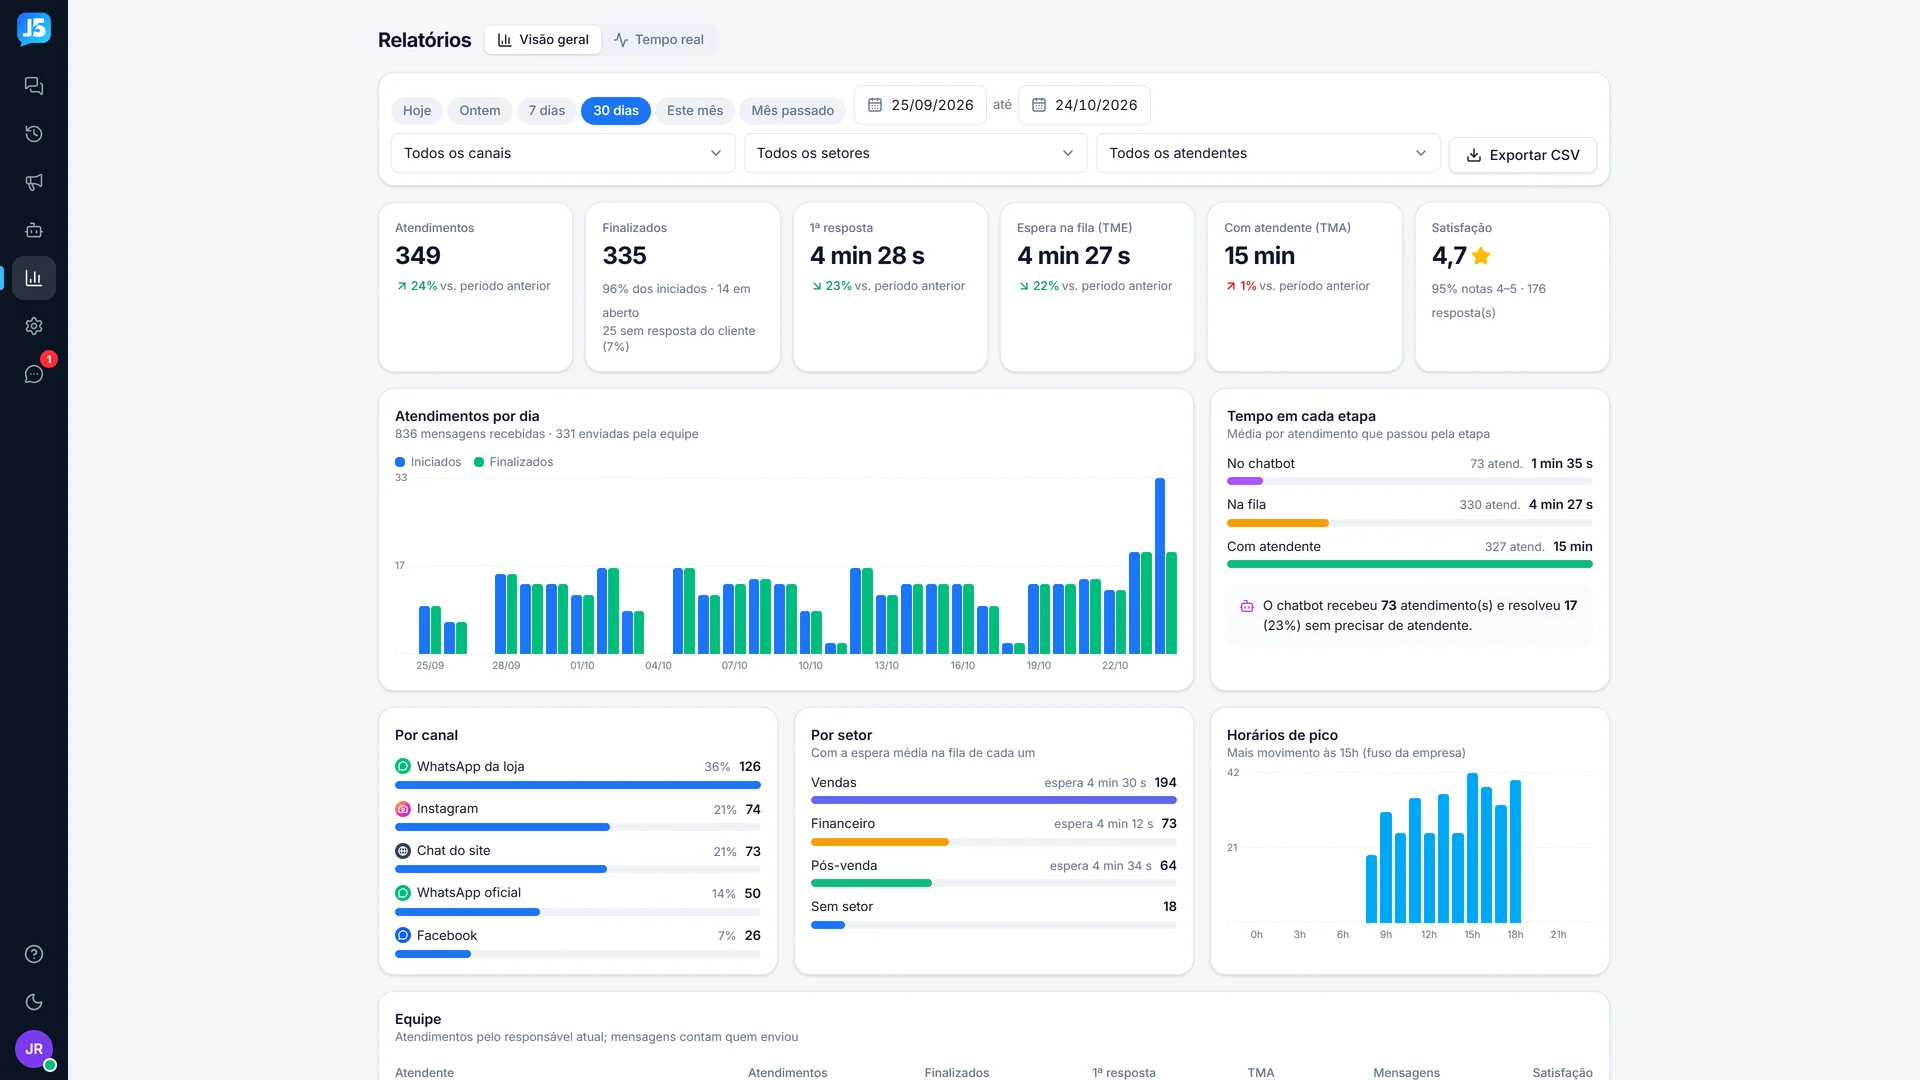Viewport: 1920px width, 1080px height.
Task: Open the chatbot robot icon in sidebar
Action: click(34, 230)
